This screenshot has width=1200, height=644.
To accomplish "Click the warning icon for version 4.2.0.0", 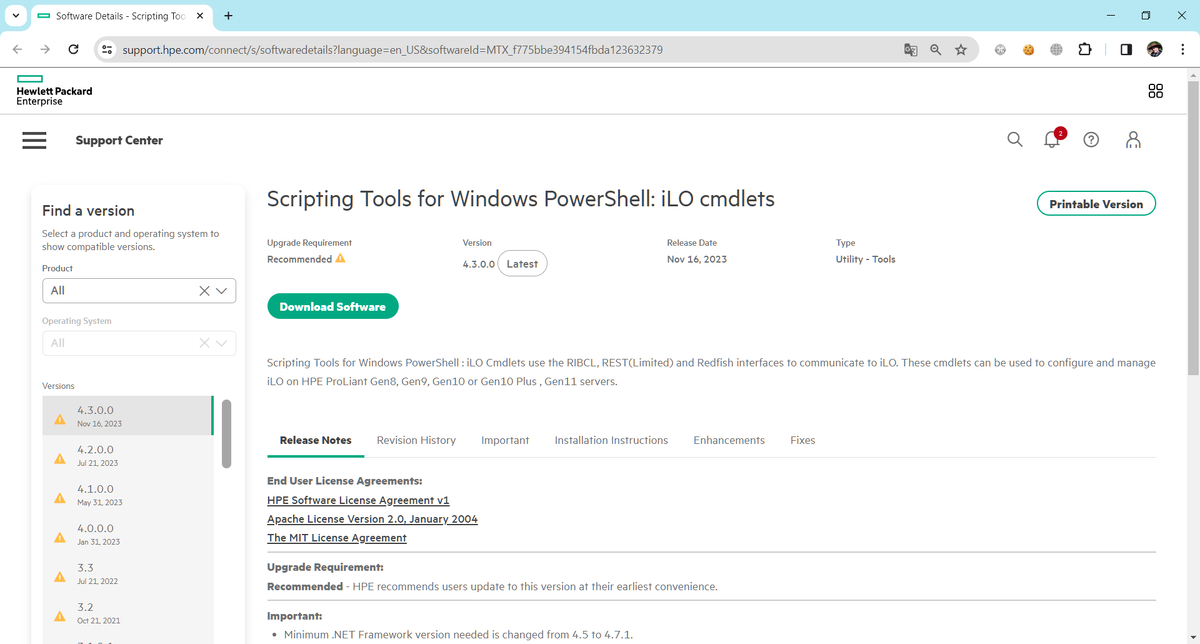I will point(60,458).
